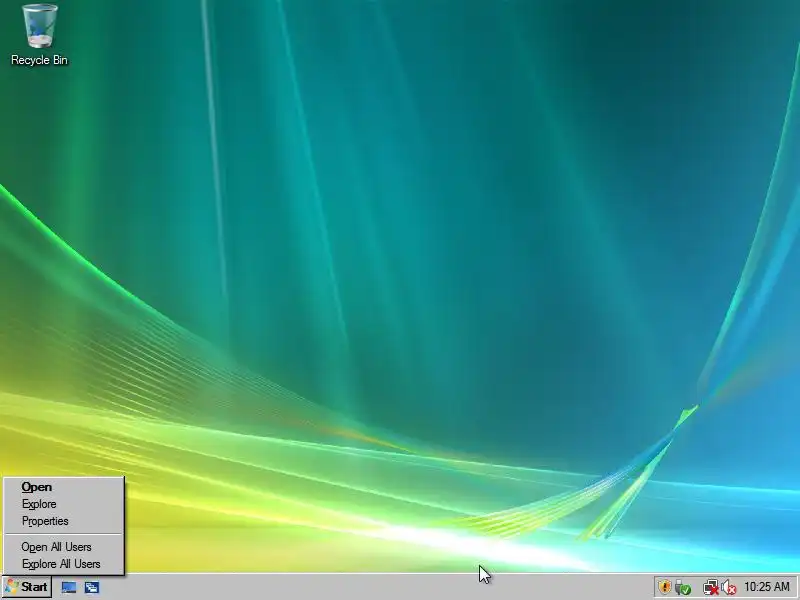Click the Start button on taskbar

[26, 587]
